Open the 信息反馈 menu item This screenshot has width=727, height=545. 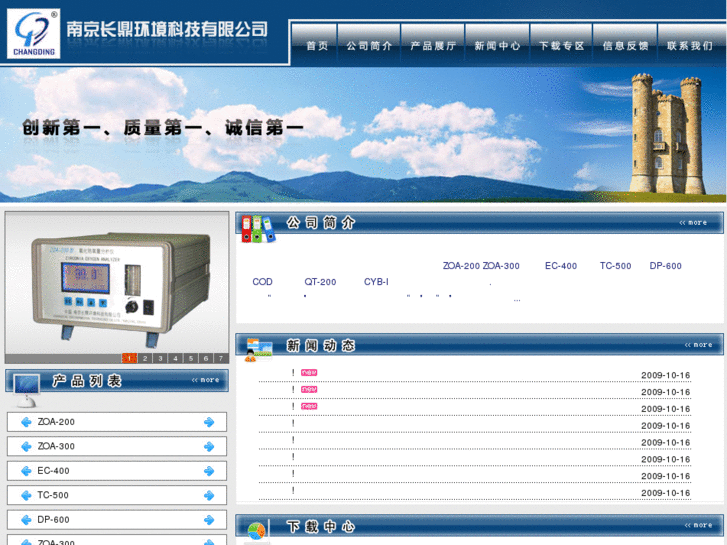625,45
